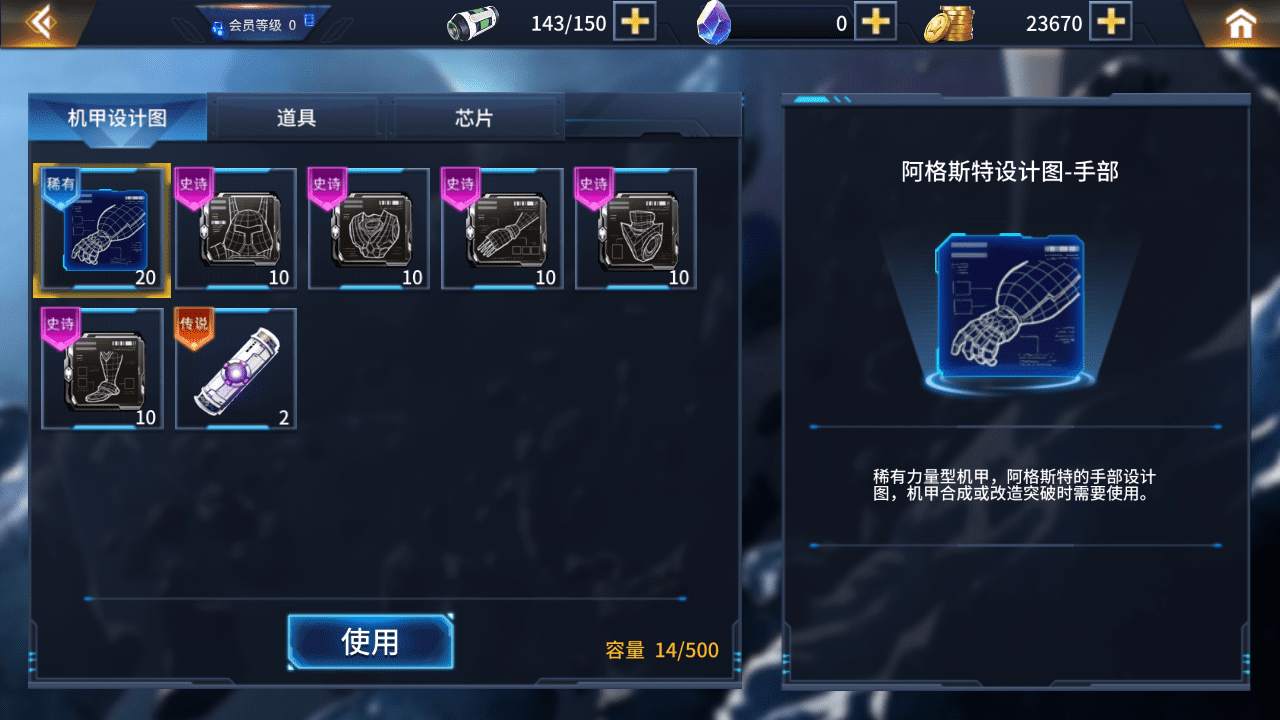Click the energy battery icon
The width and height of the screenshot is (1280, 720).
click(472, 23)
